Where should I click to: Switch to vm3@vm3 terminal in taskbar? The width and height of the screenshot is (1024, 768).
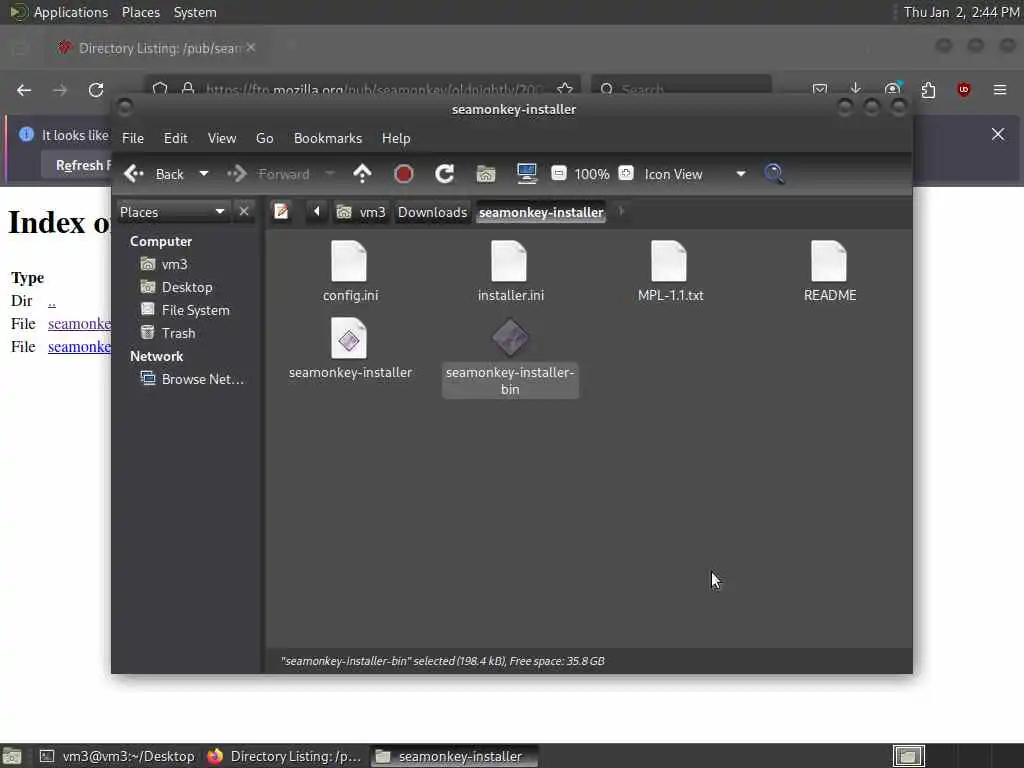[x=118, y=756]
